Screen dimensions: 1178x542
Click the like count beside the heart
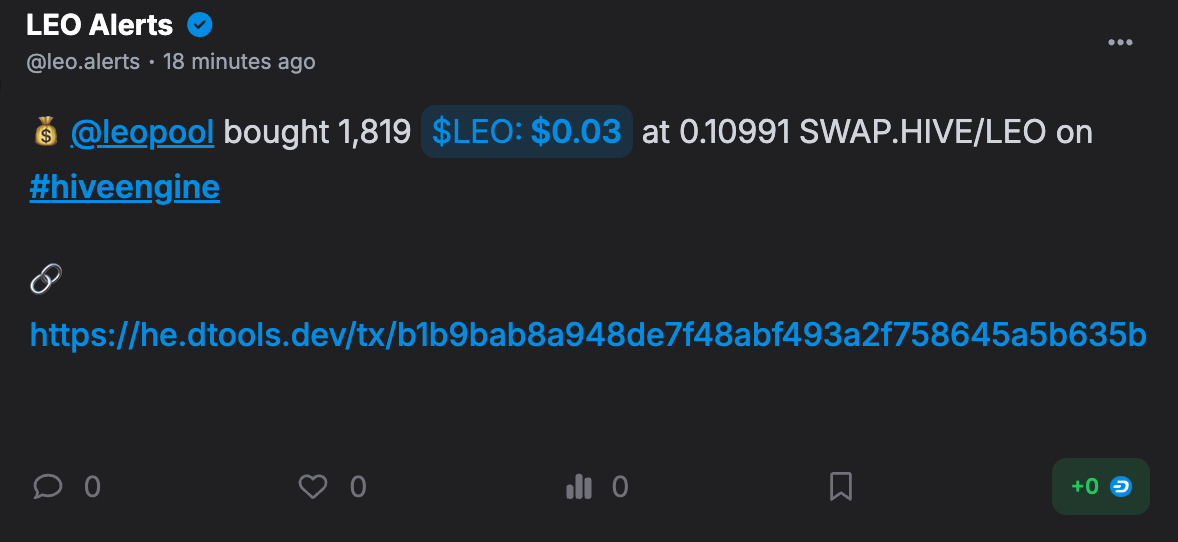358,487
